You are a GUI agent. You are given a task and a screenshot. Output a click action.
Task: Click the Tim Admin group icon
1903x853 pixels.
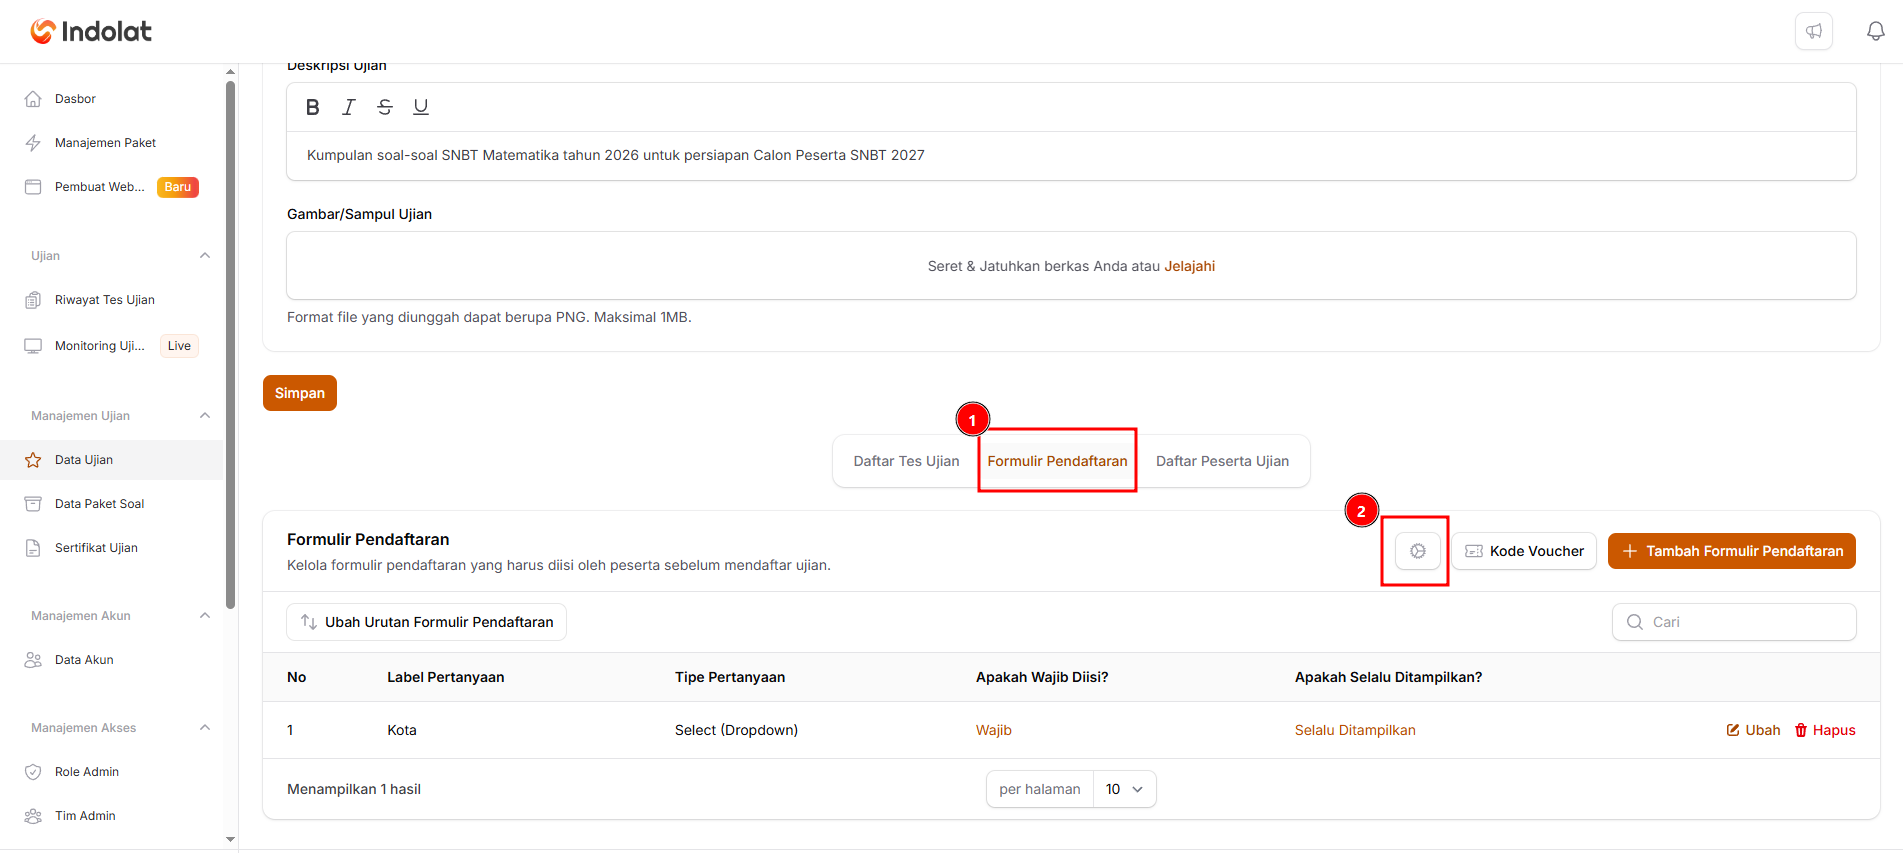[x=33, y=816]
